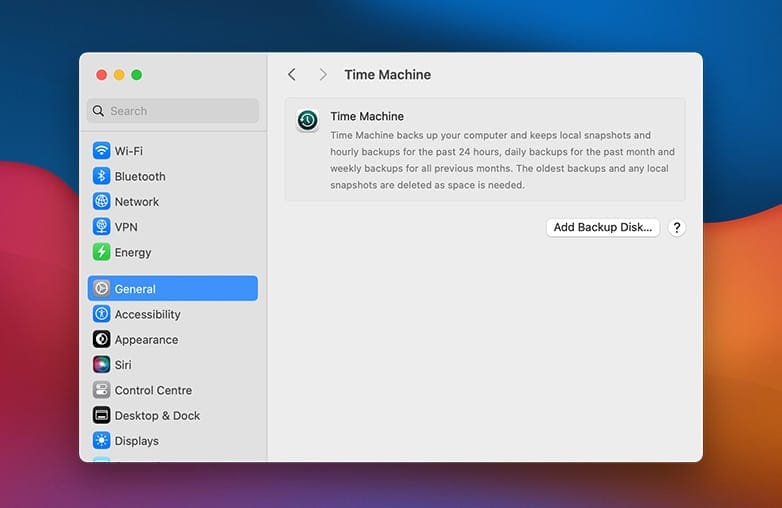The image size is (782, 508).
Task: Maximize window with green button
Action: pyautogui.click(x=136, y=75)
